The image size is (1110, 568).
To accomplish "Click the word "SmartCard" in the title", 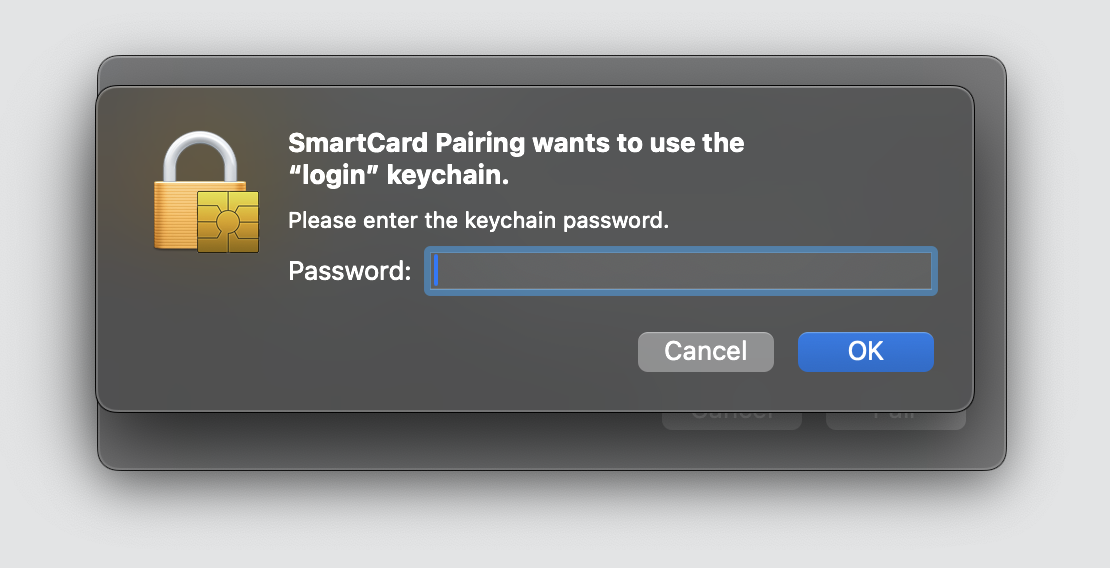I will click(357, 142).
